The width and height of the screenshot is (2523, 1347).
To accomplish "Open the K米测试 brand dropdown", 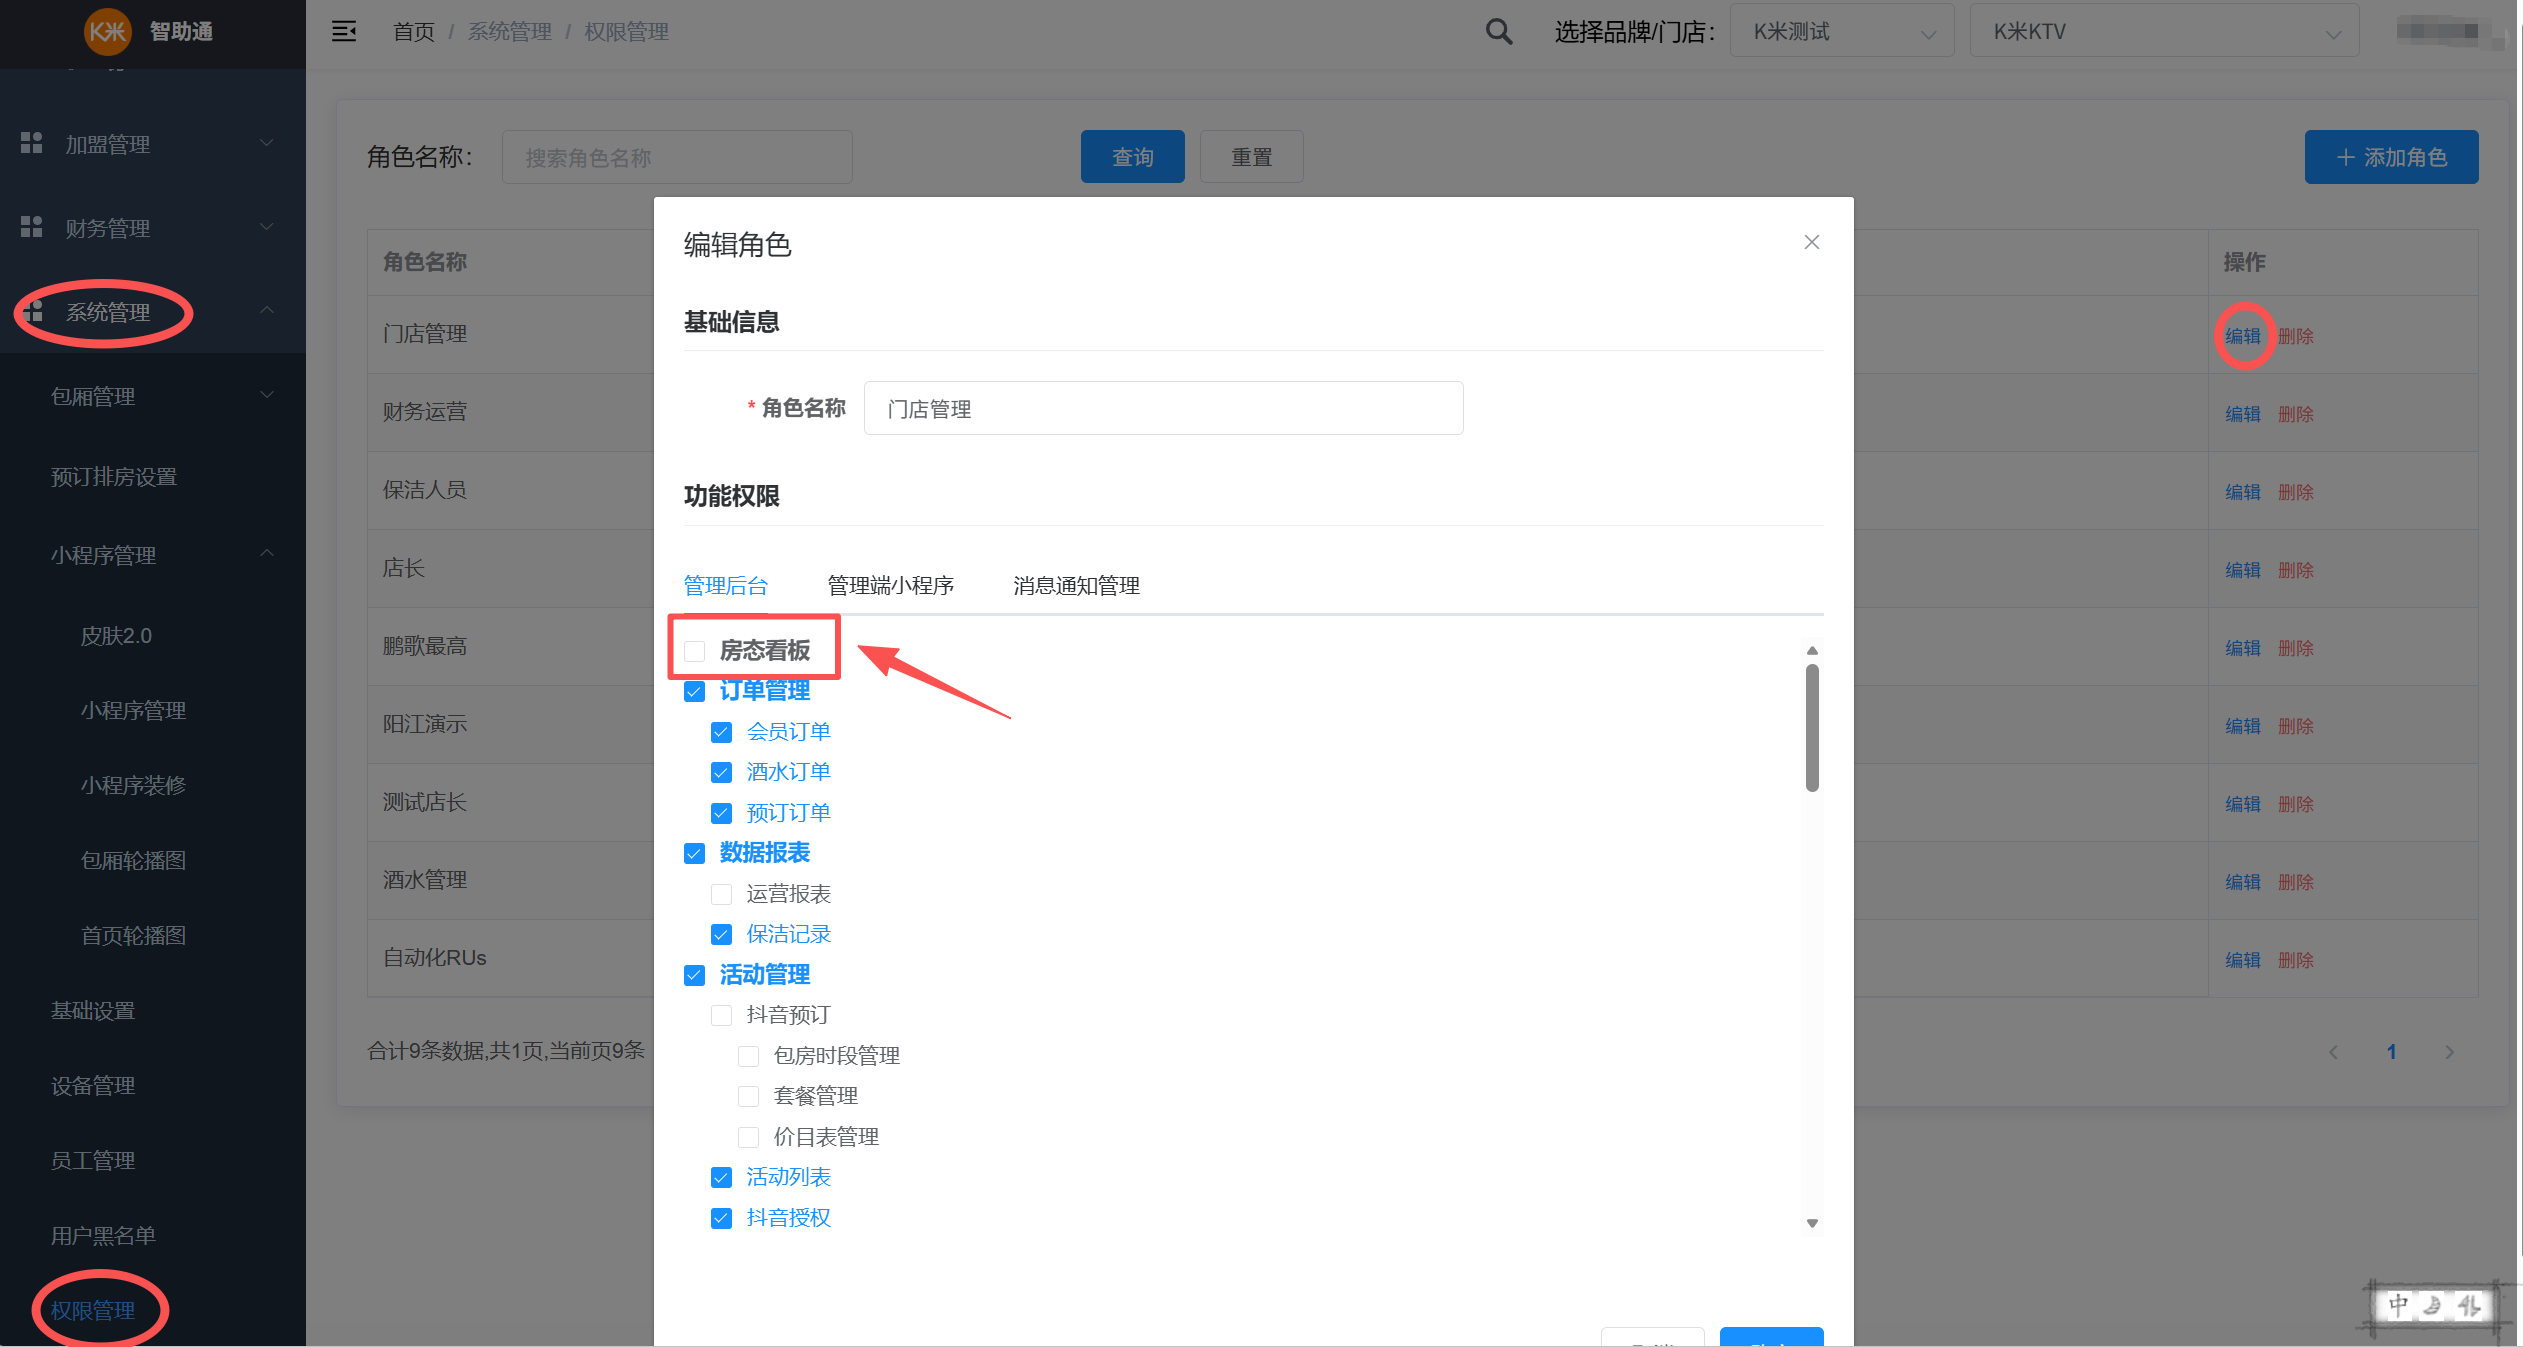I will [1842, 32].
